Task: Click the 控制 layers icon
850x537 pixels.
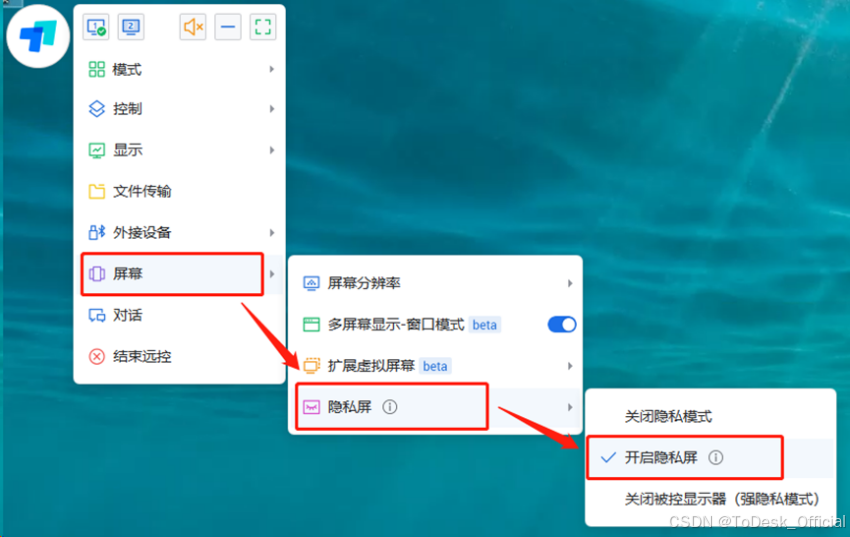Action: [x=96, y=109]
